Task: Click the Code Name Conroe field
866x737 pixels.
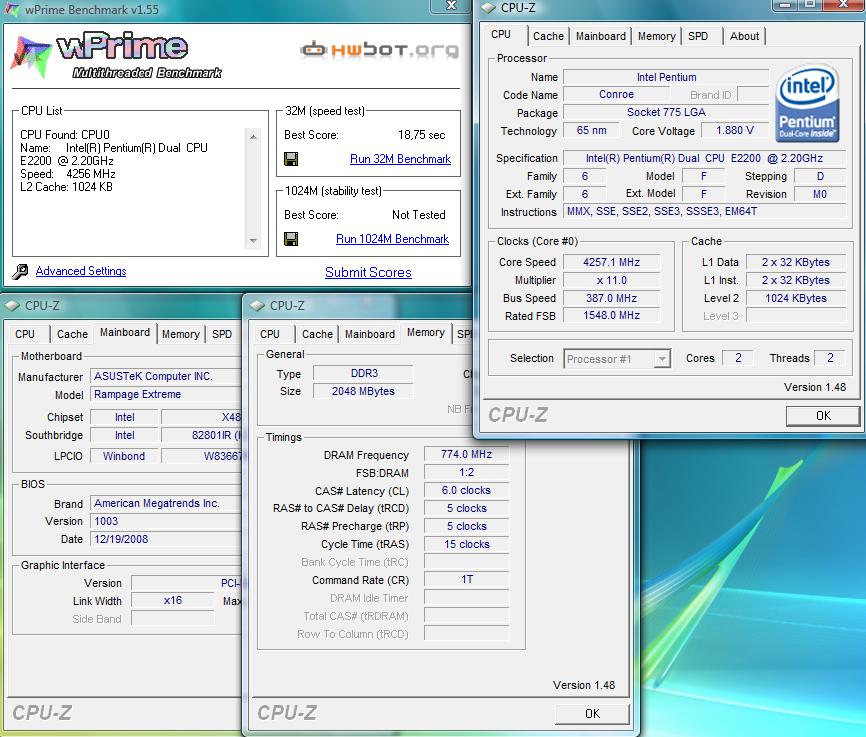Action: 616,94
